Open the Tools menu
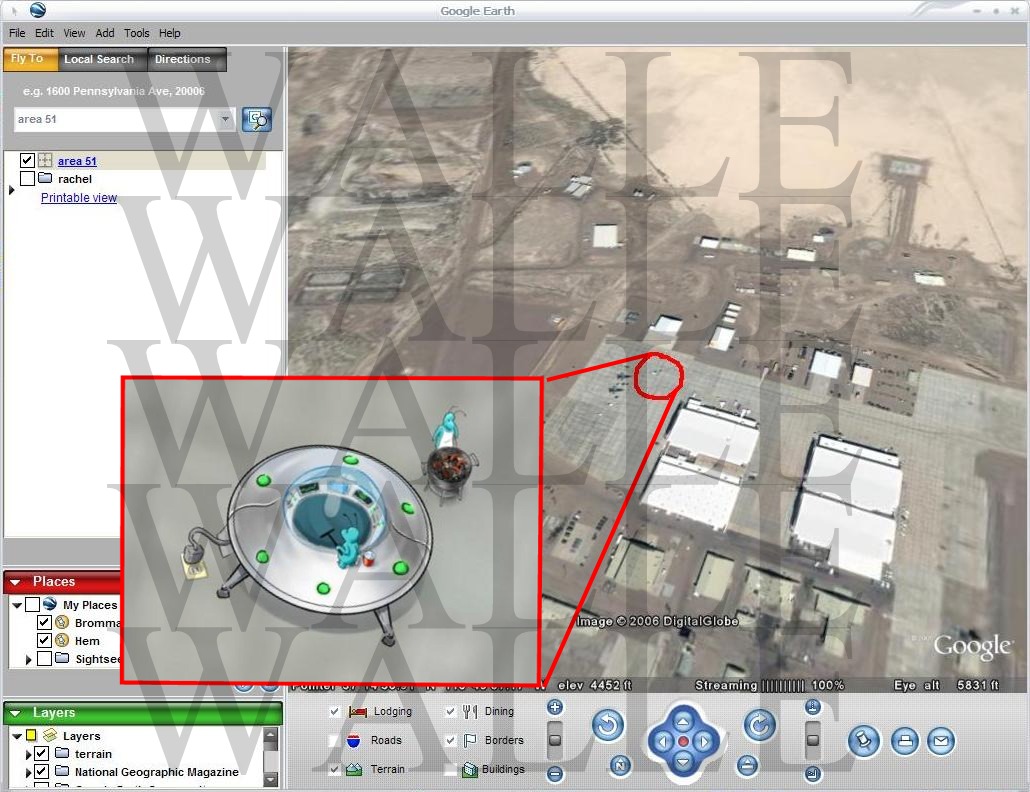 [137, 33]
